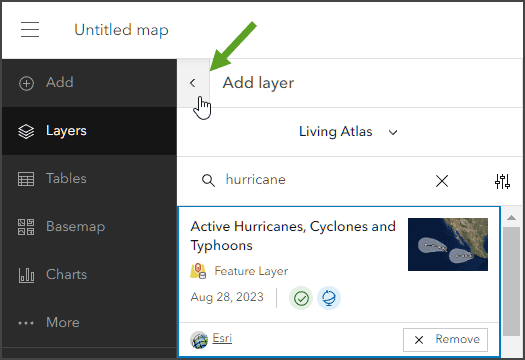Screen dimensions: 525x360
Task: Click the Add layer heading
Action: [258, 83]
